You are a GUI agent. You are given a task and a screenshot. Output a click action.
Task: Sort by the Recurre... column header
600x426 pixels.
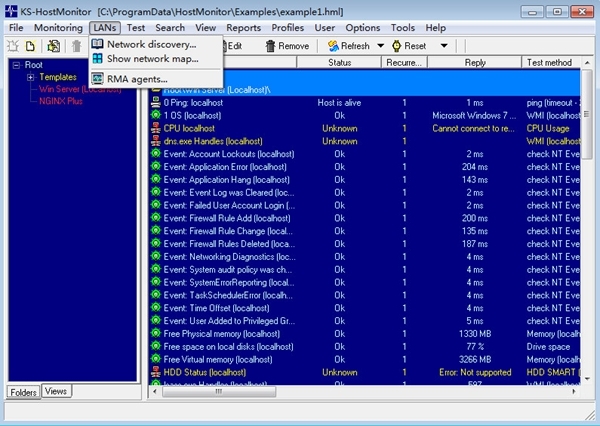tap(404, 62)
